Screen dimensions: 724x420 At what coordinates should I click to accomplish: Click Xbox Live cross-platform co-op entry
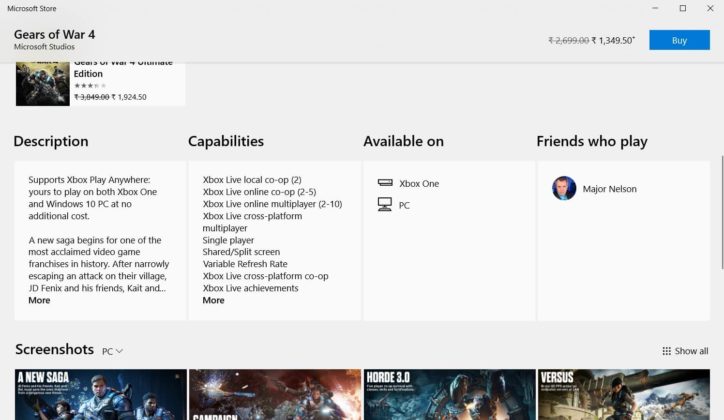(x=265, y=276)
